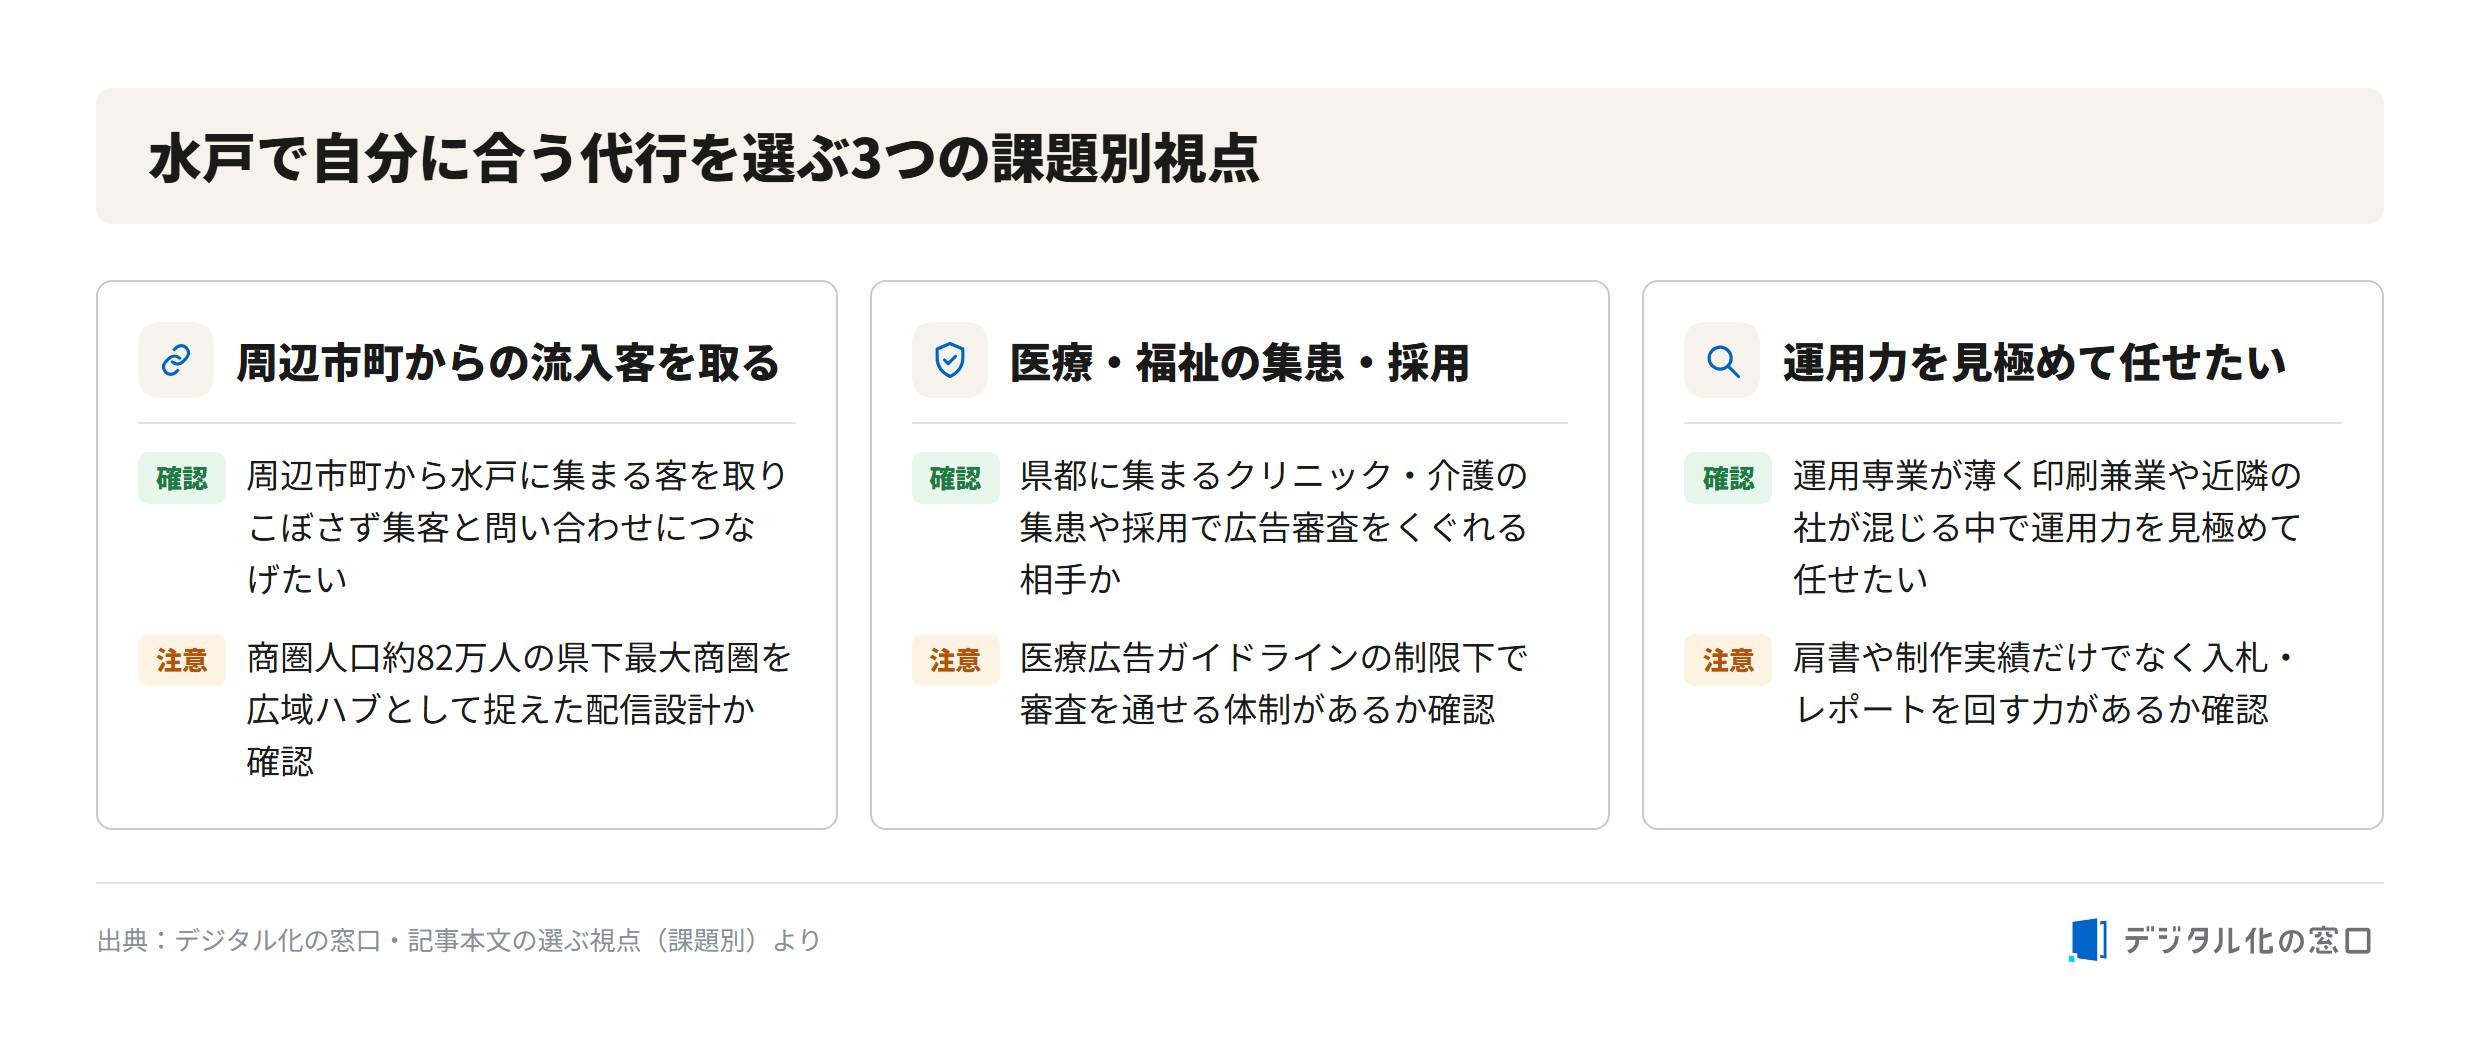Click orange 注意 badge in first card
2480x1056 pixels.
coord(182,660)
